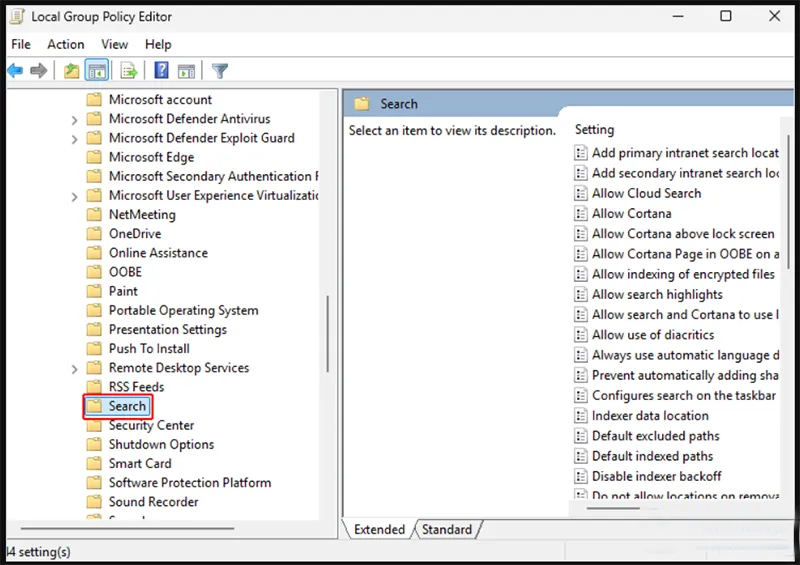Select the Allow Cortana policy setting

click(x=631, y=213)
